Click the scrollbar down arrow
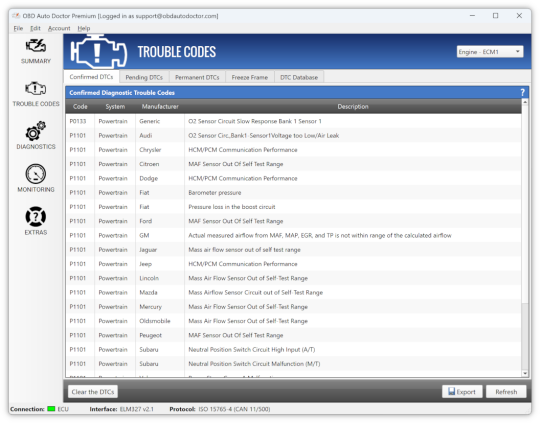540x423 pixels. (x=525, y=373)
